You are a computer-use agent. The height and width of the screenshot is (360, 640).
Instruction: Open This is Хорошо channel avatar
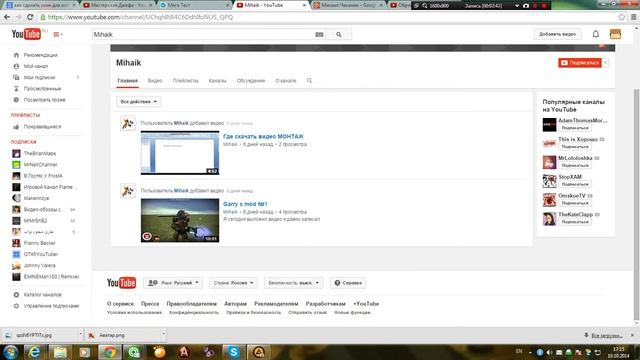pyautogui.click(x=549, y=143)
